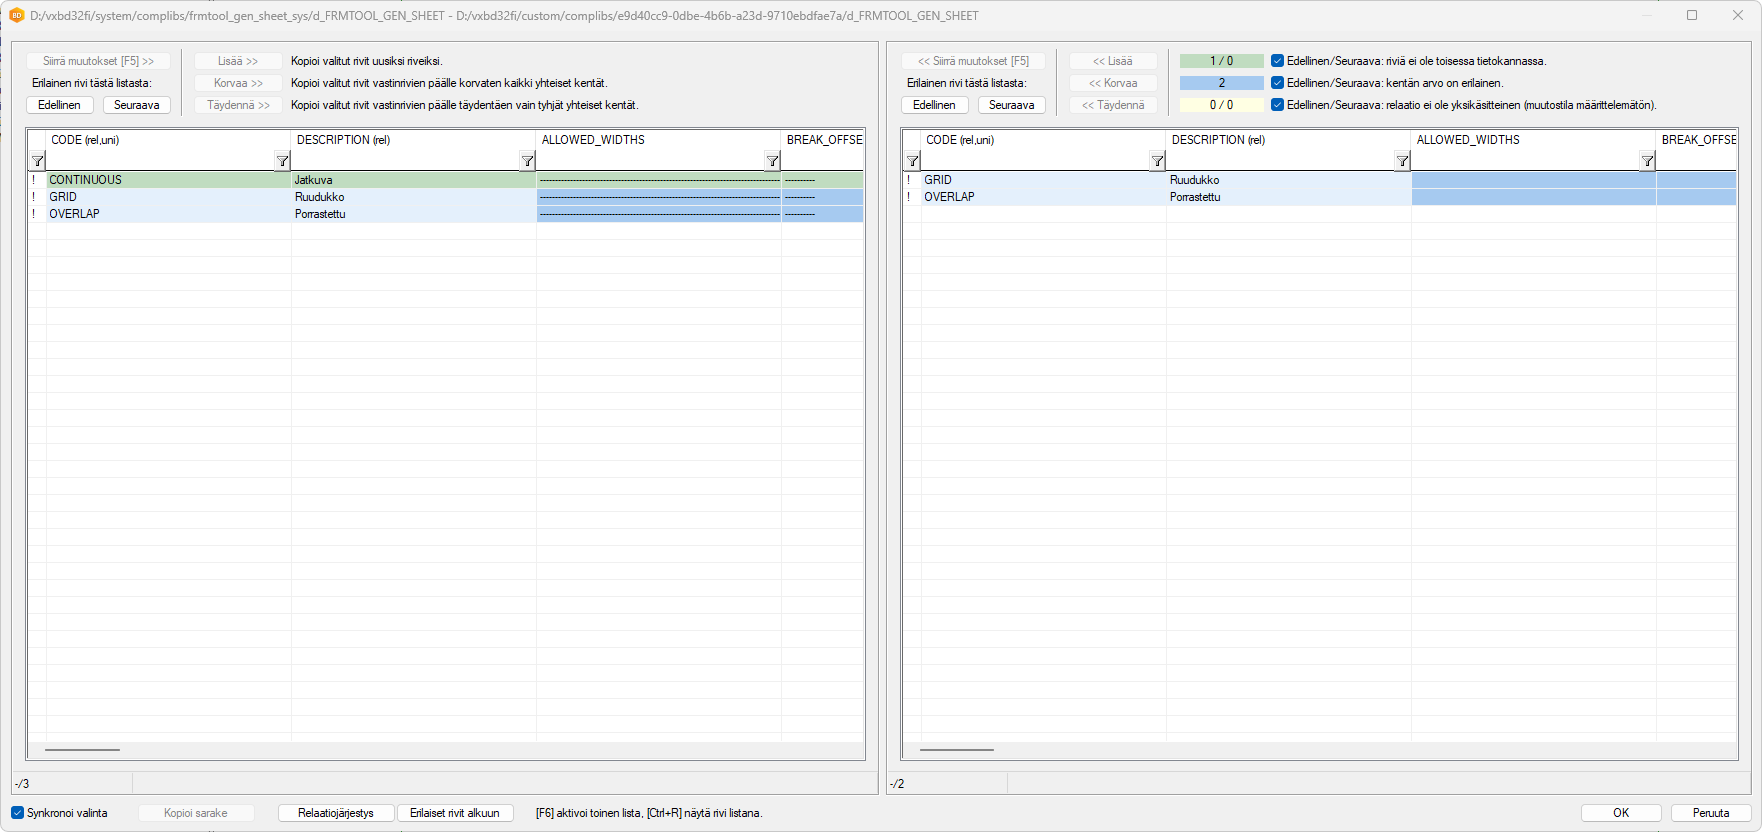This screenshot has width=1762, height=832.
Task: Click the filter icon for left DESCRIPTION column
Action: click(x=527, y=161)
